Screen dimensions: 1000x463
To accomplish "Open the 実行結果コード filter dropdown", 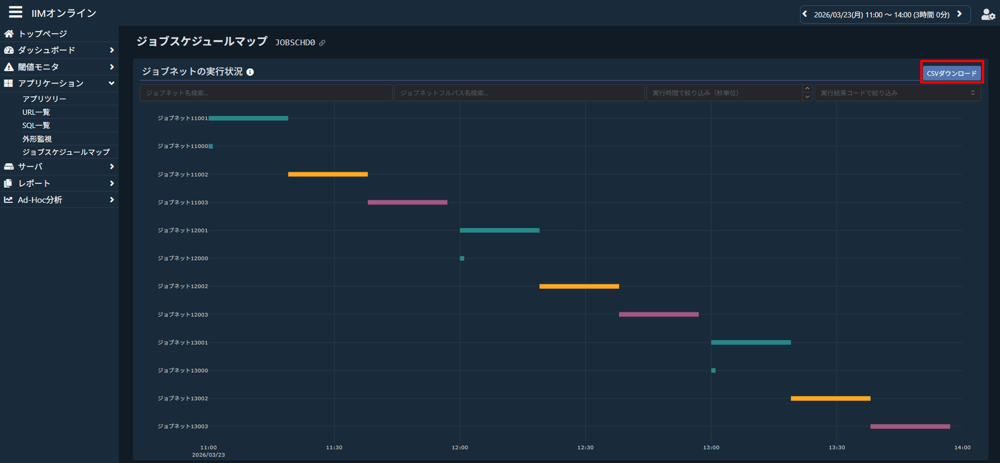I will pyautogui.click(x=897, y=93).
